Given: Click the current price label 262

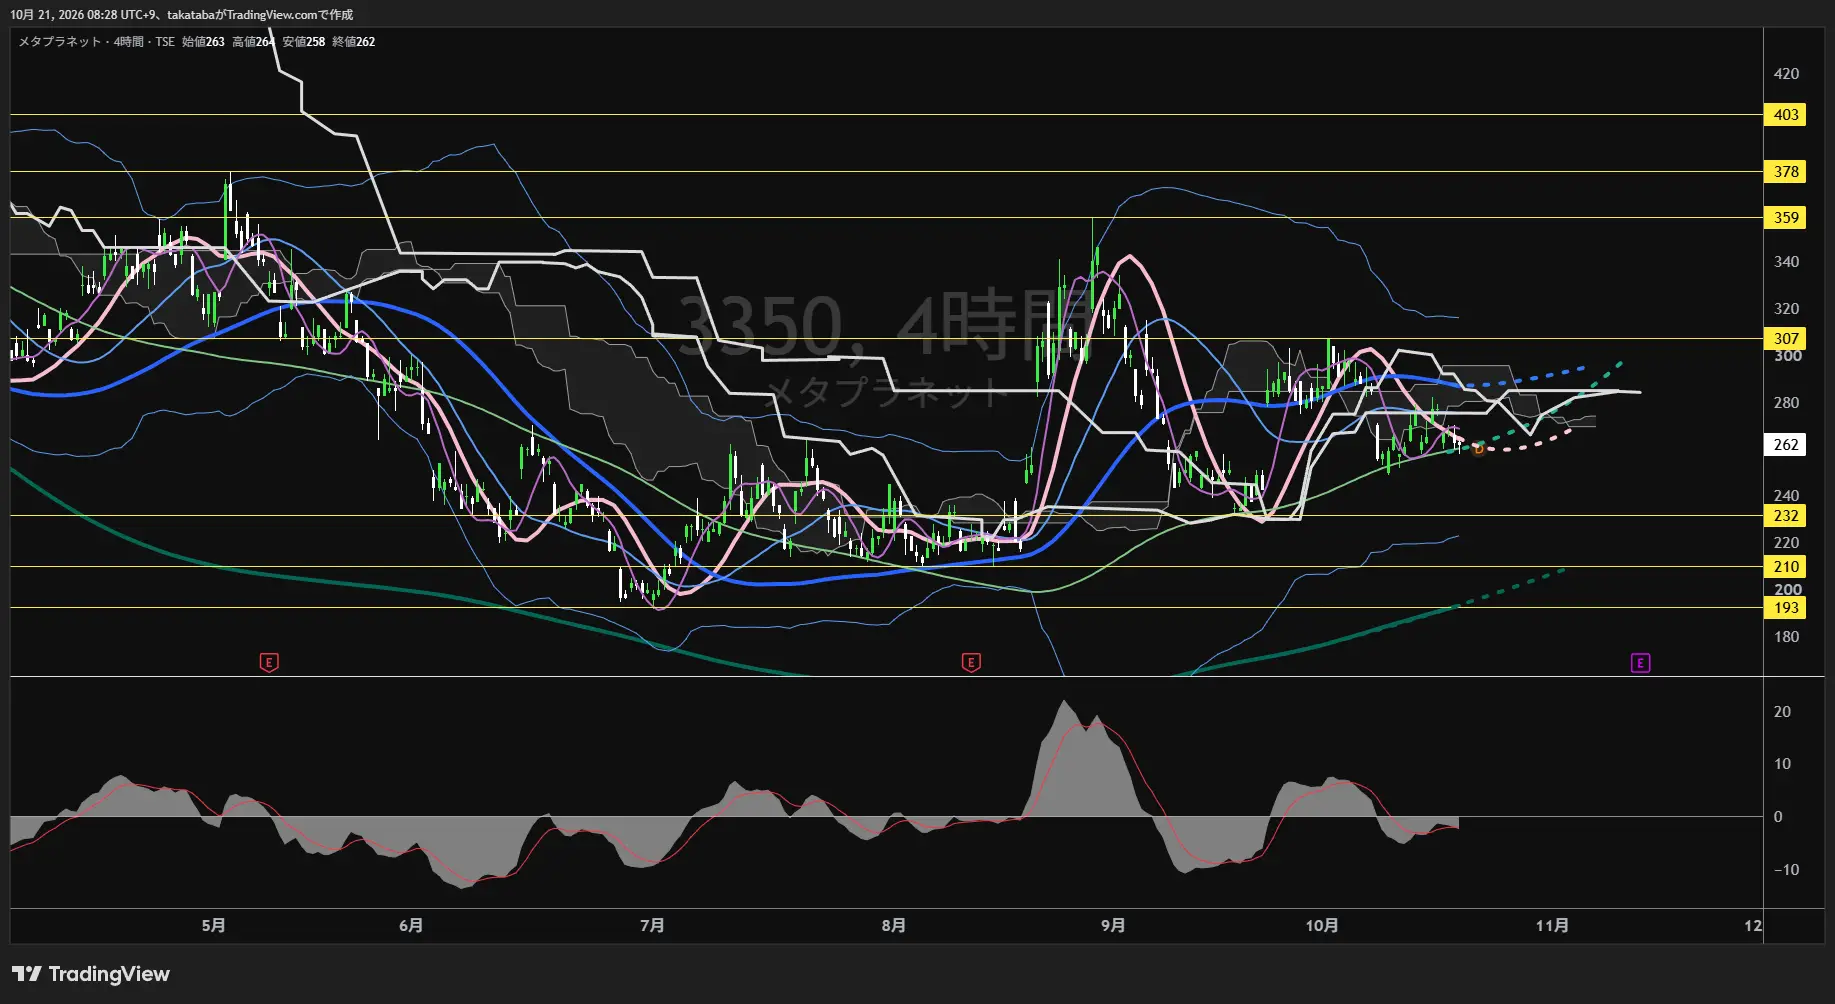Looking at the screenshot, I should coord(1785,445).
